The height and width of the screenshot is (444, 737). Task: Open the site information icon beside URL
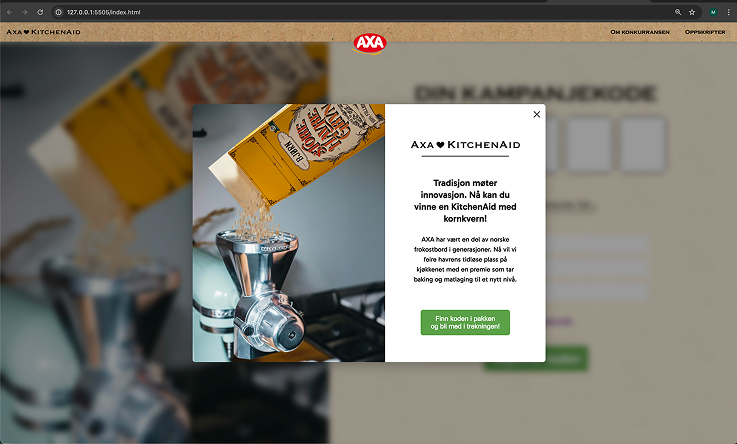point(59,12)
